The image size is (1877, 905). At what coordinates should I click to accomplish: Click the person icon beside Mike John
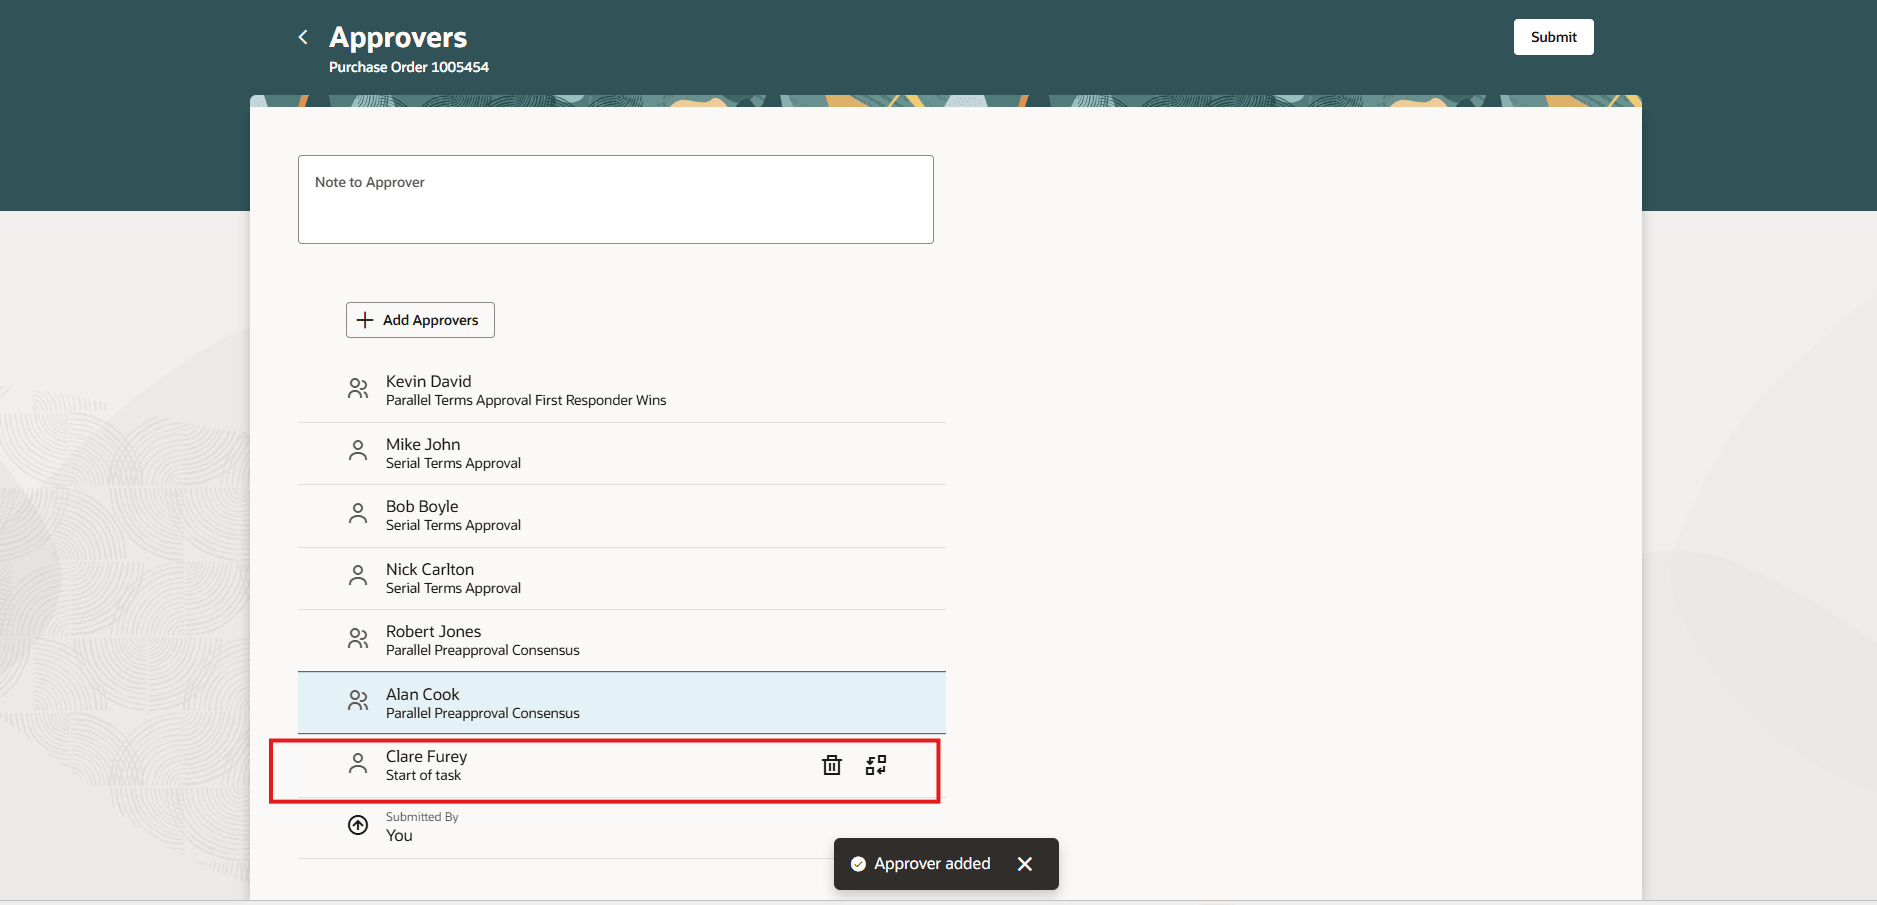pyautogui.click(x=358, y=451)
